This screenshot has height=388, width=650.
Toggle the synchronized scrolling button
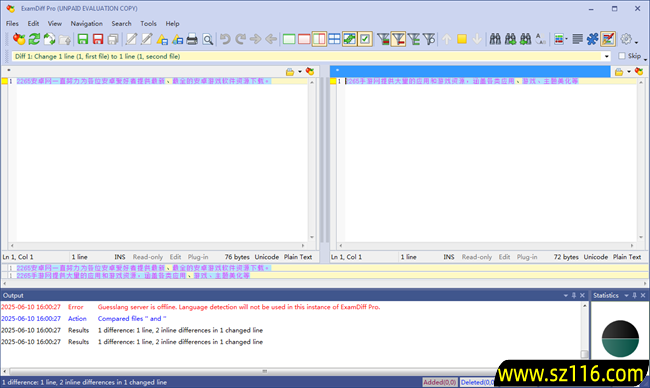click(x=349, y=39)
